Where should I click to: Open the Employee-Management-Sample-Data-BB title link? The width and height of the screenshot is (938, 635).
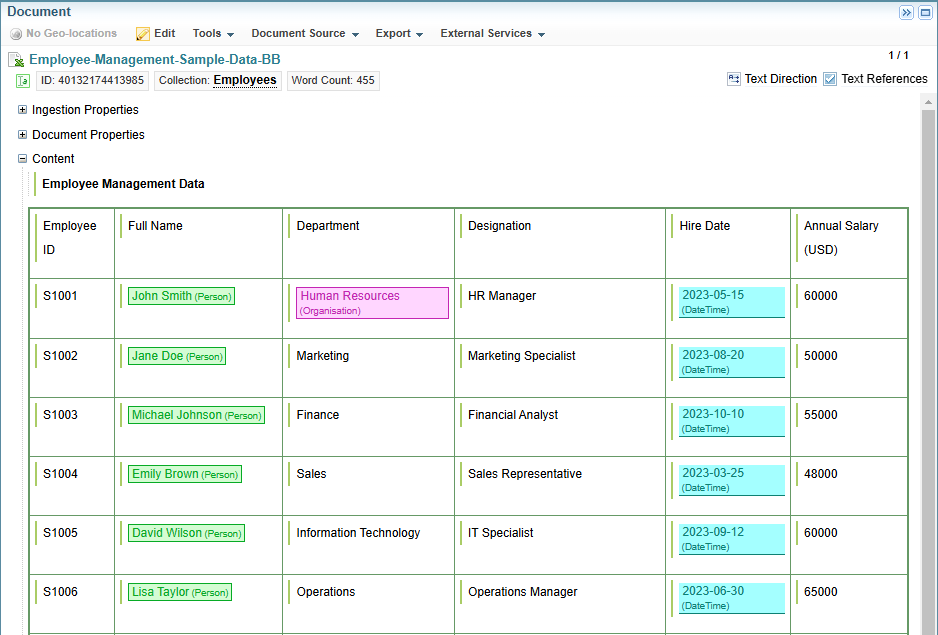click(x=154, y=60)
